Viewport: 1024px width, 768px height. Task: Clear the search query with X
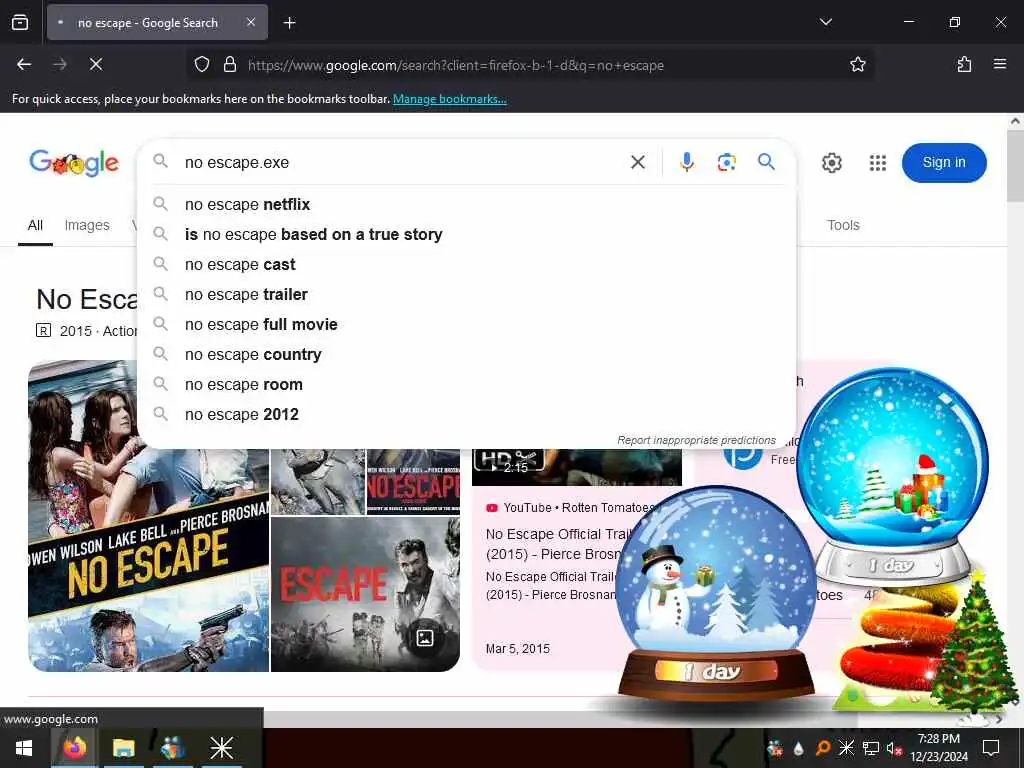[637, 162]
